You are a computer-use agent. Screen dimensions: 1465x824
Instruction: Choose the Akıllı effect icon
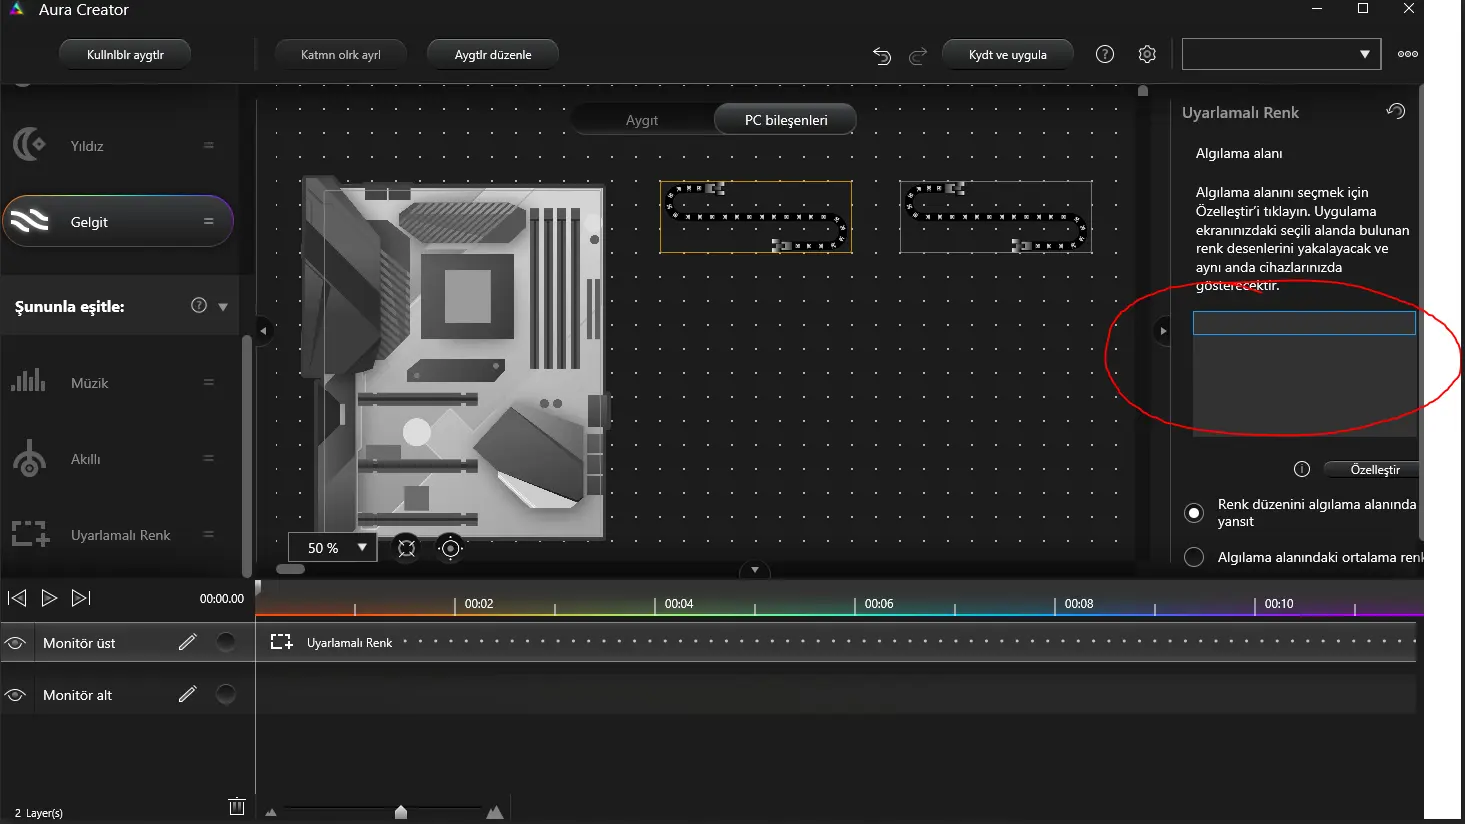[x=29, y=458]
